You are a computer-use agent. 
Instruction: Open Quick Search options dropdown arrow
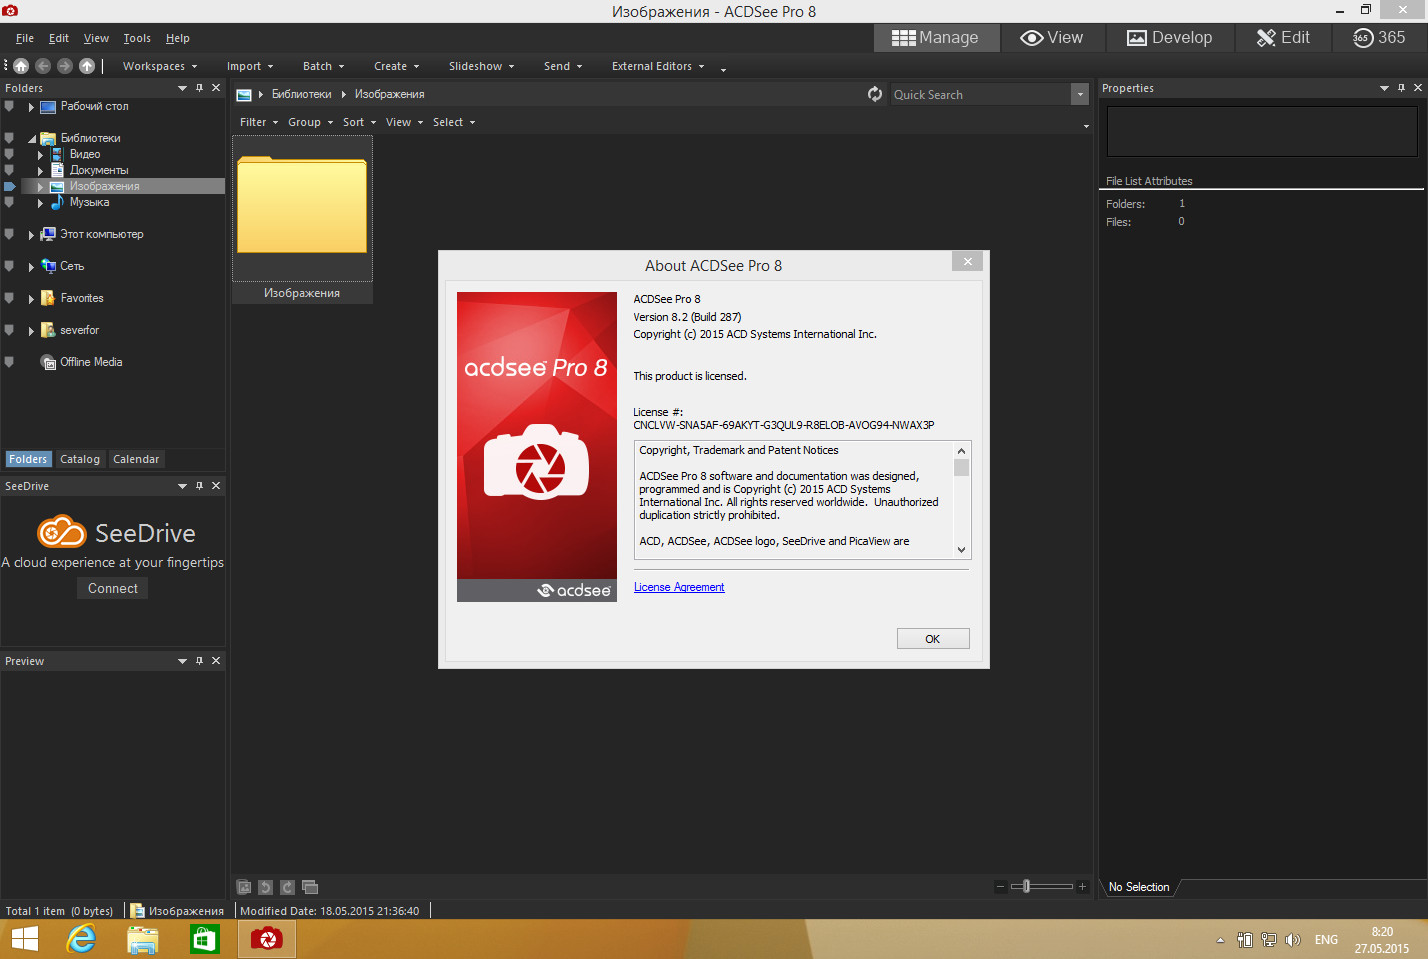[x=1080, y=94]
